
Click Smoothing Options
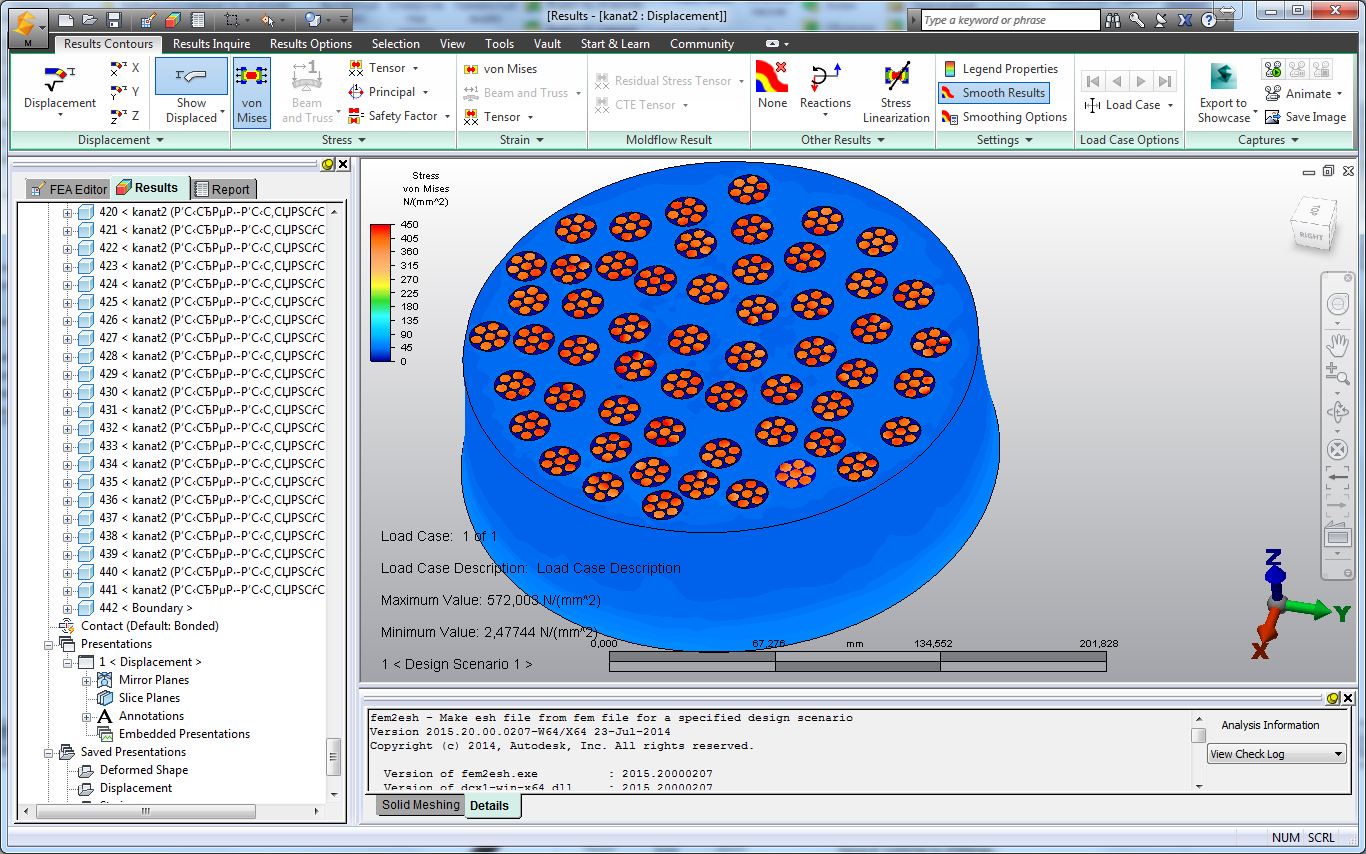pos(1004,117)
